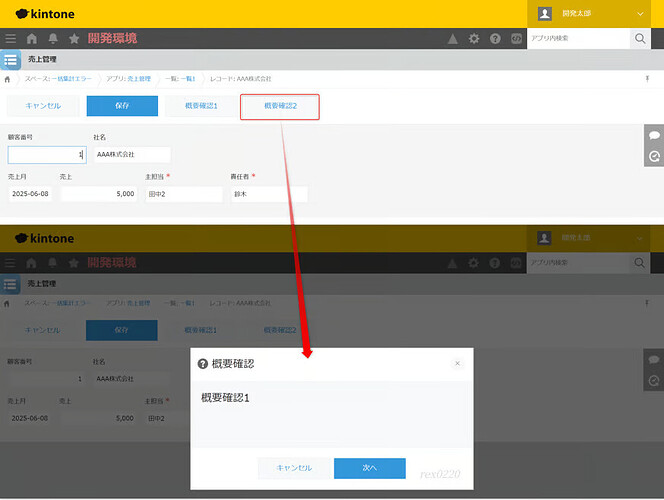This screenshot has height=500, width=664.
Task: Click the undimmed 社名 field containing AAA株式会社
Action: pos(132,155)
